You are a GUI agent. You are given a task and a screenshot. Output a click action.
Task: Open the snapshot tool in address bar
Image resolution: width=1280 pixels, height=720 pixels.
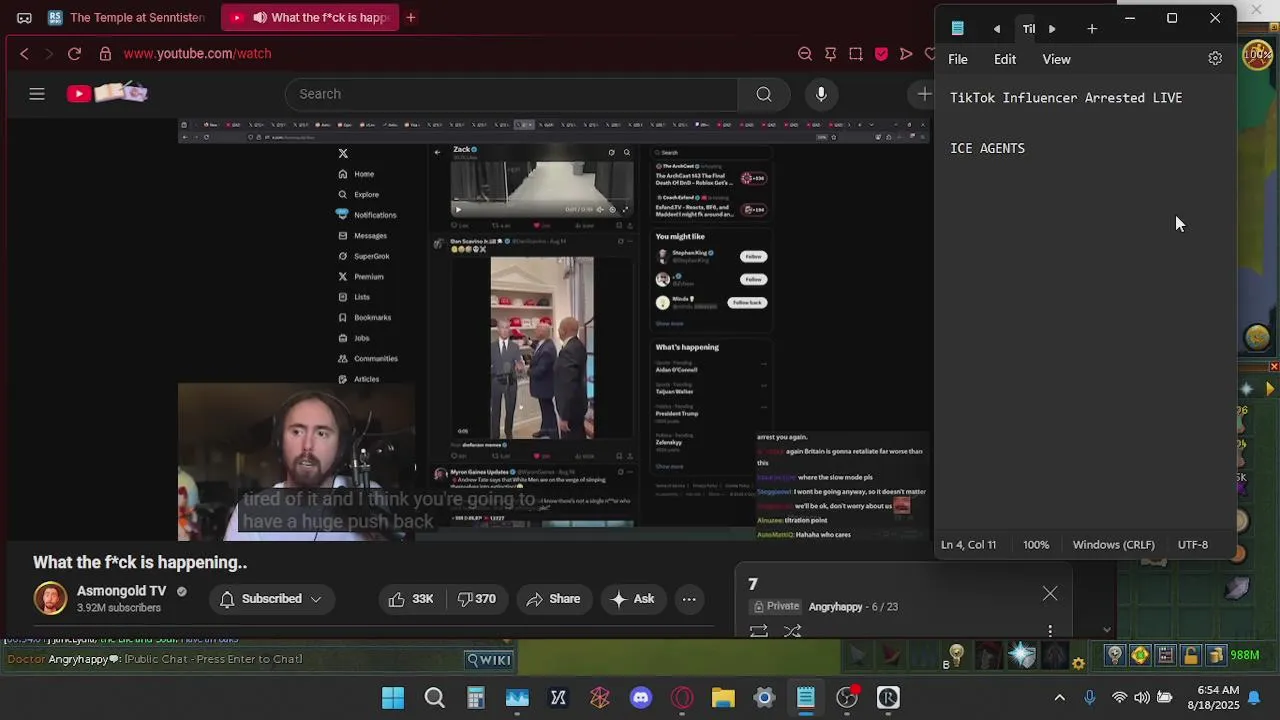(856, 54)
